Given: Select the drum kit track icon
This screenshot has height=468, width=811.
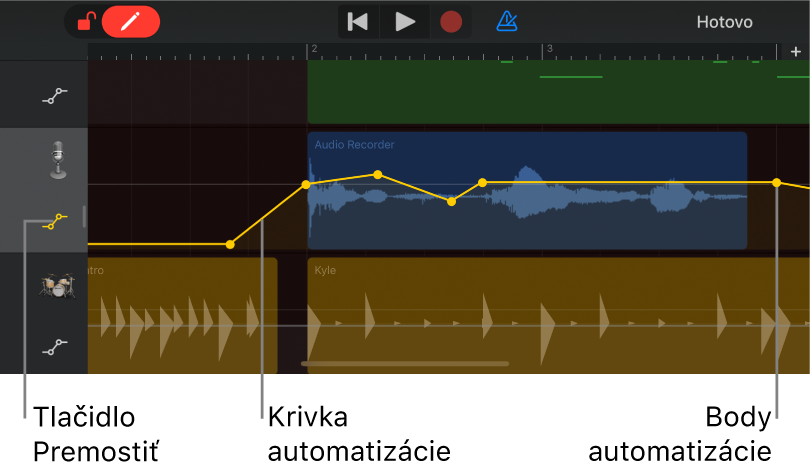Looking at the screenshot, I should 56,285.
